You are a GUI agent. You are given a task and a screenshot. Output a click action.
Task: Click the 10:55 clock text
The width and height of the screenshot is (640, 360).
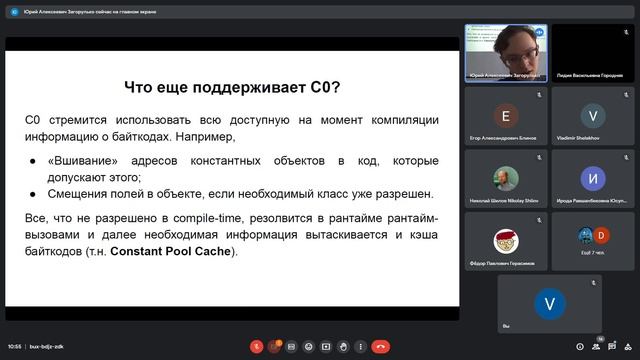pos(14,347)
